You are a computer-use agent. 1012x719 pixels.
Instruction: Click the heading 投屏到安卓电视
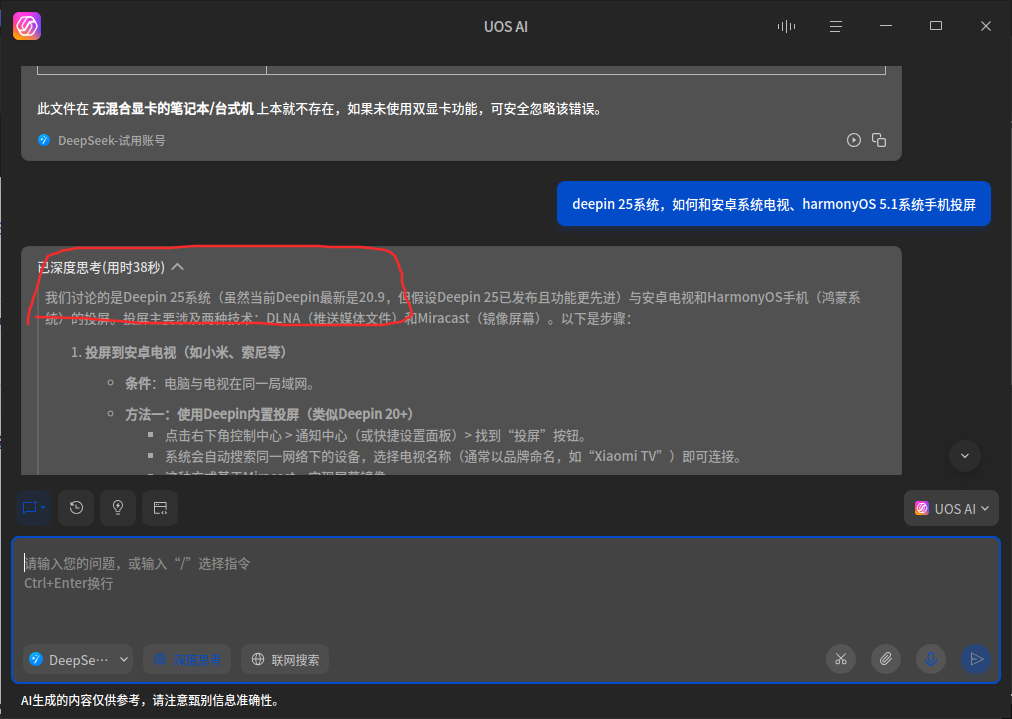click(185, 352)
